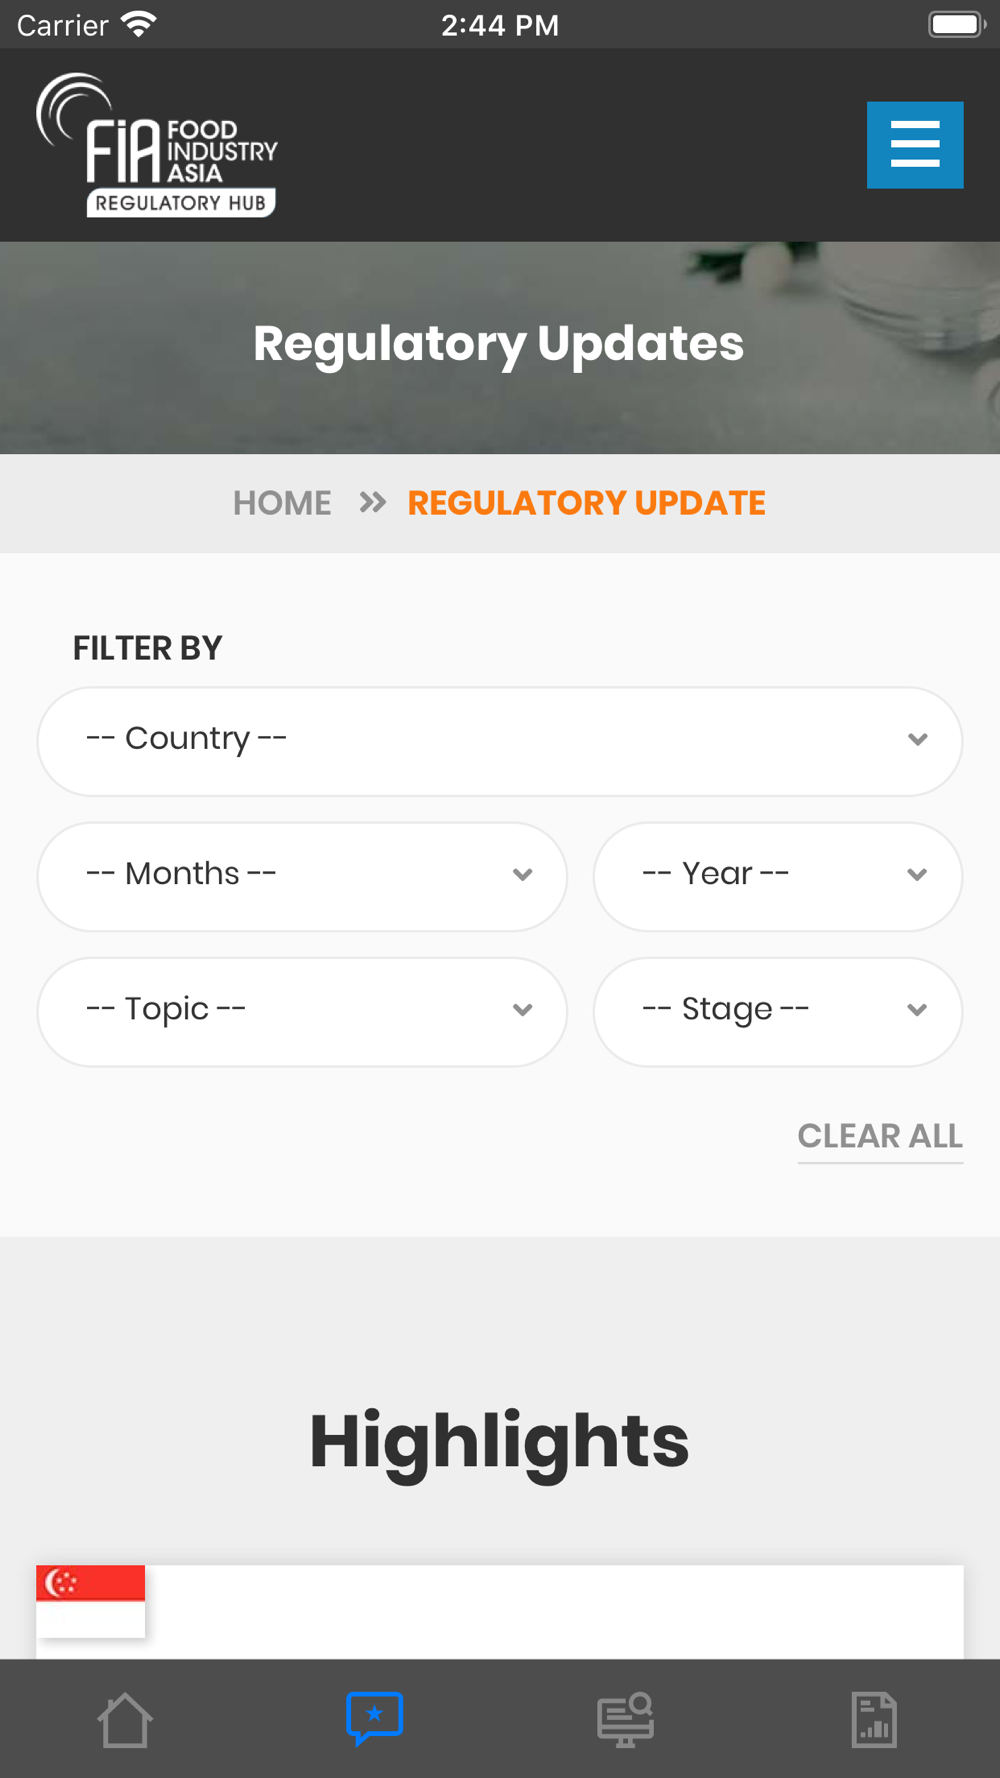Image resolution: width=1000 pixels, height=1778 pixels.
Task: Click the breadcrumb double-arrow separator
Action: coord(373,502)
